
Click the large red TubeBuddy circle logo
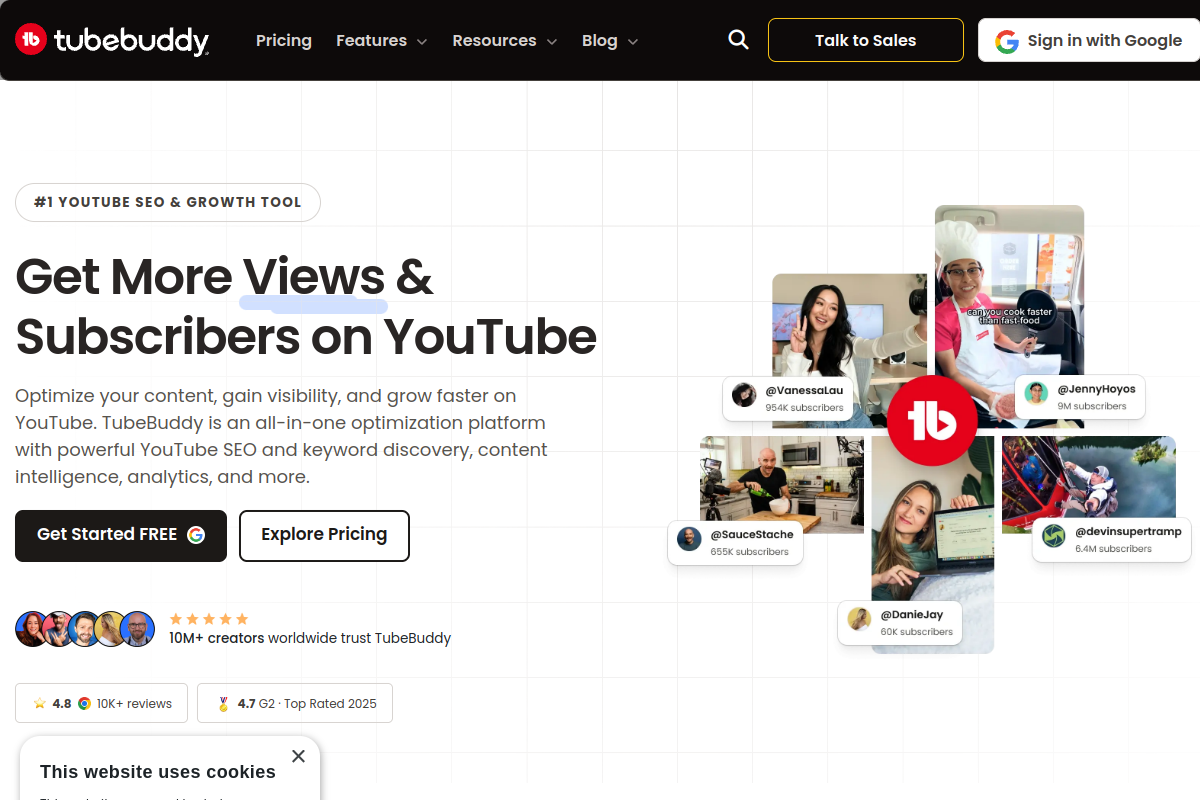[932, 421]
